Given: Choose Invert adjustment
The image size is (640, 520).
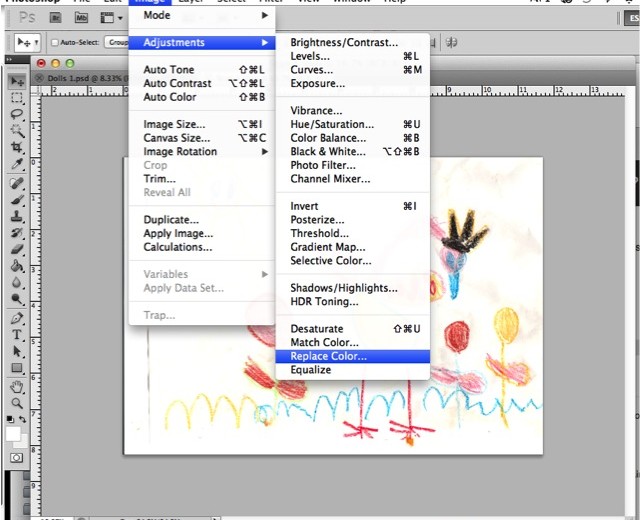Looking at the screenshot, I should [x=353, y=206].
